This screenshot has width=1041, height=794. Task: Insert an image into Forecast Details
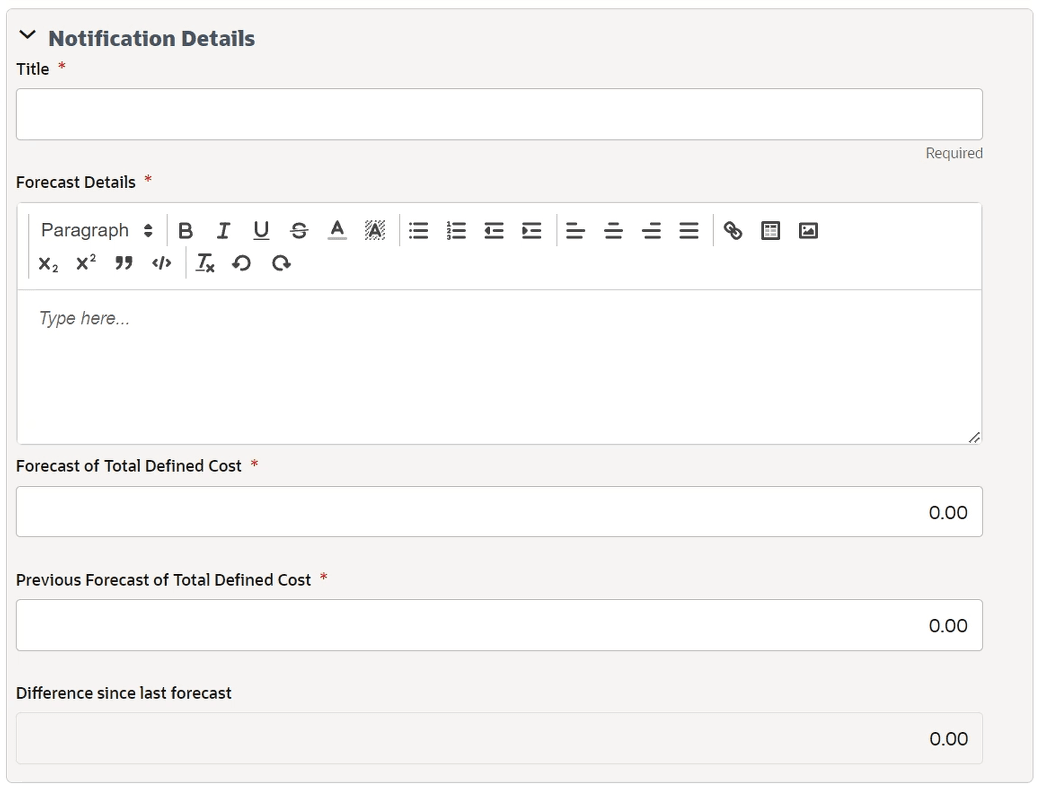[x=808, y=231]
